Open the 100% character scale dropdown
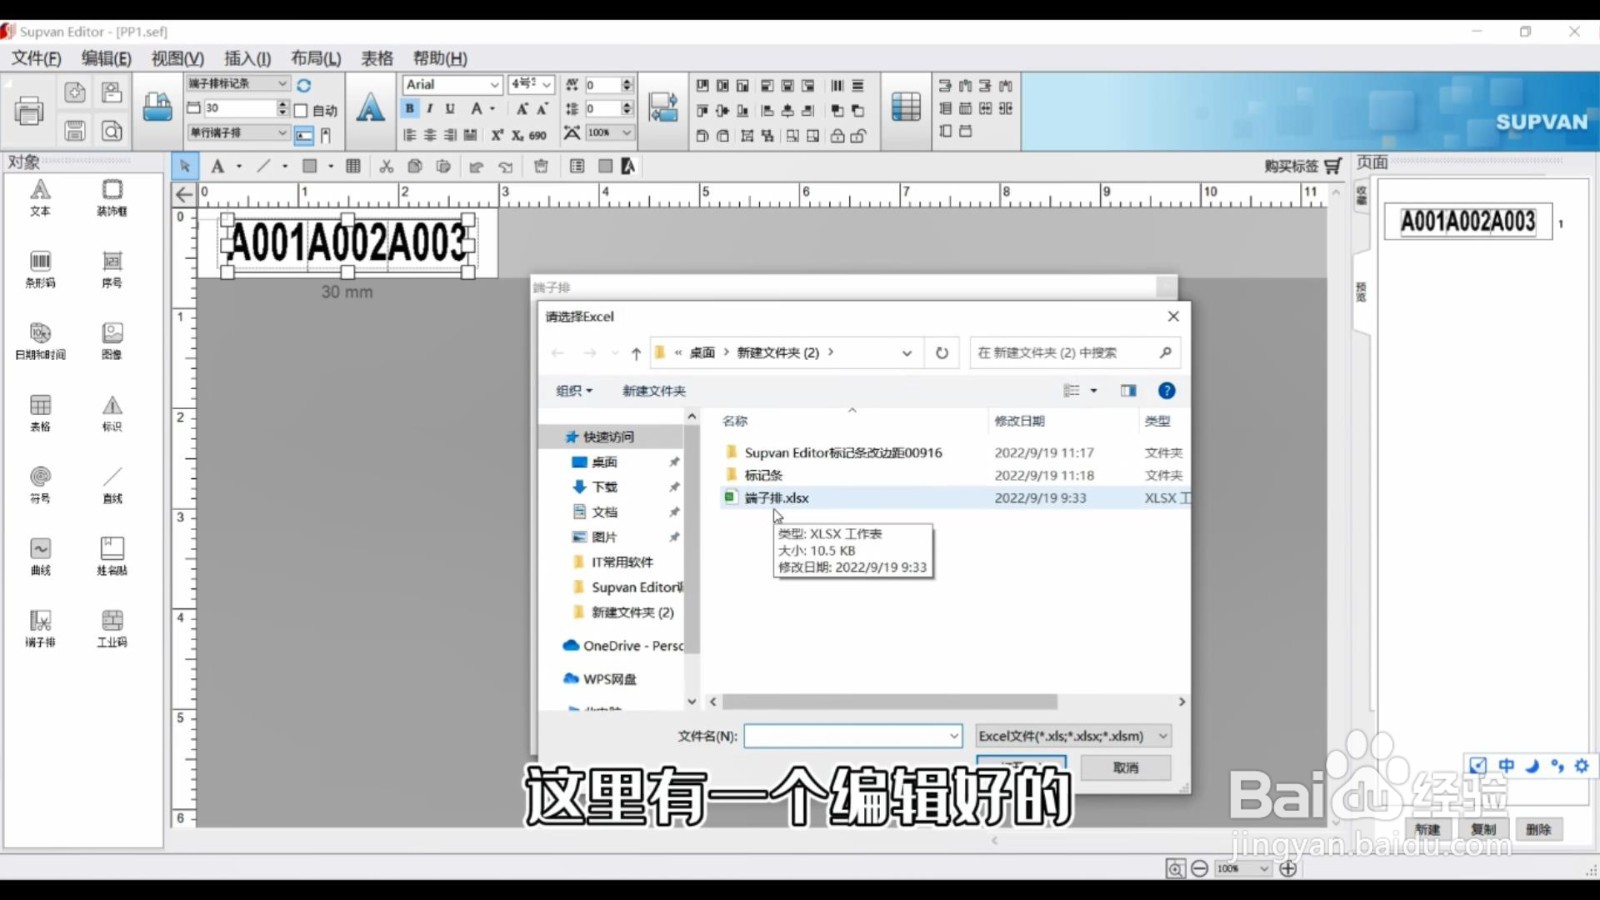This screenshot has width=1600, height=900. tap(610, 132)
